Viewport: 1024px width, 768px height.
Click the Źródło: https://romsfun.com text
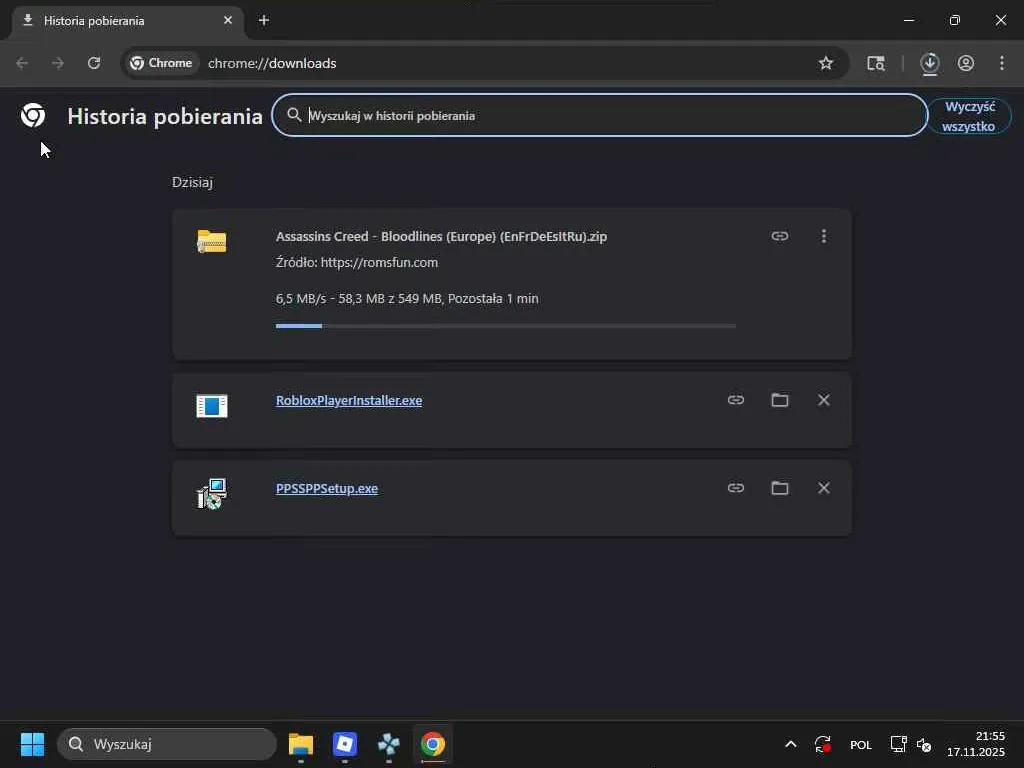click(x=357, y=263)
